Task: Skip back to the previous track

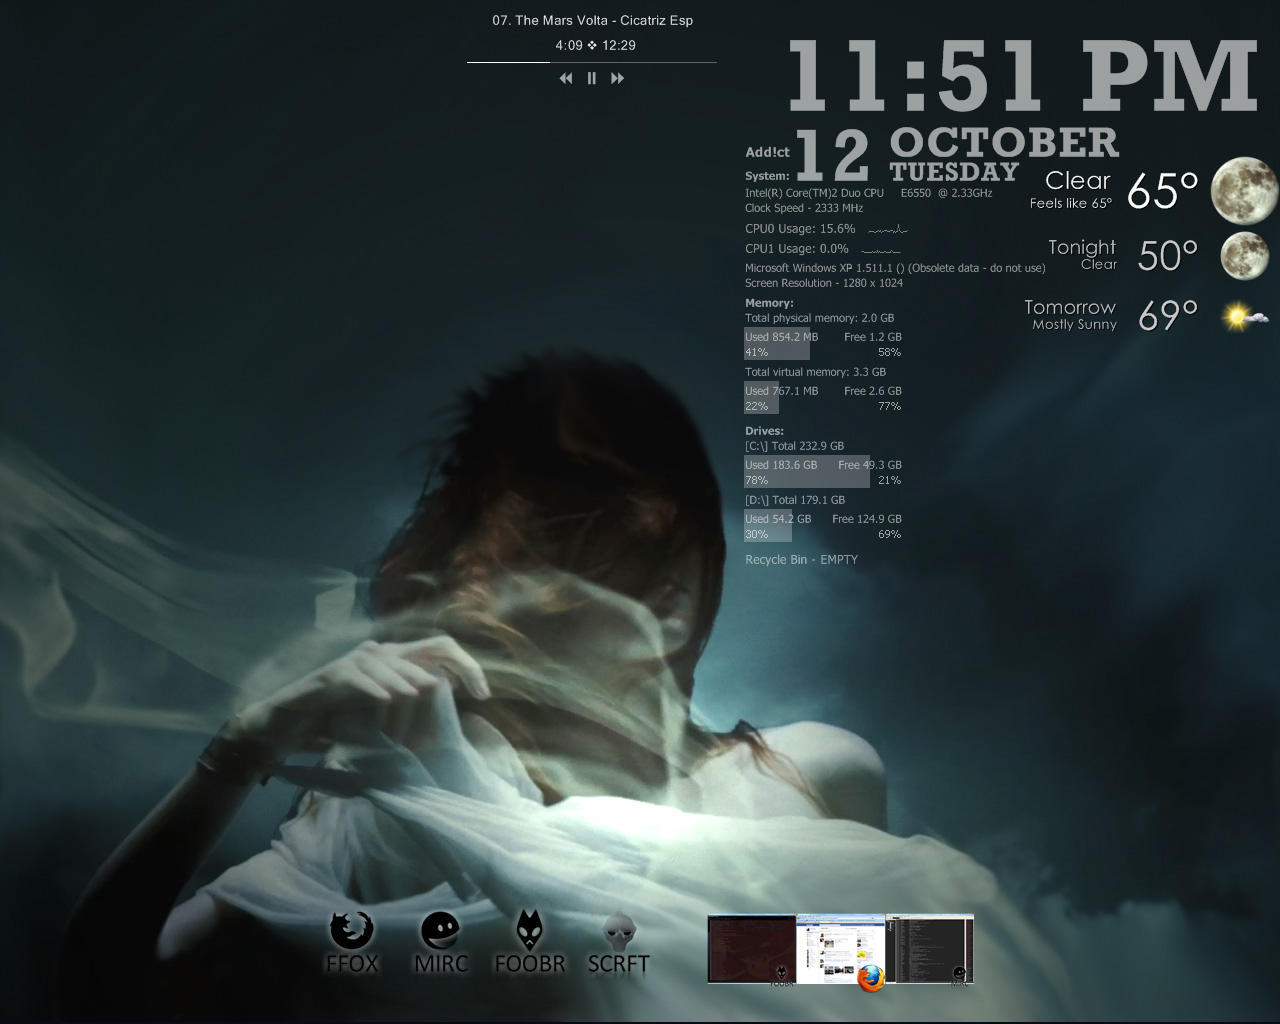Action: [566, 78]
